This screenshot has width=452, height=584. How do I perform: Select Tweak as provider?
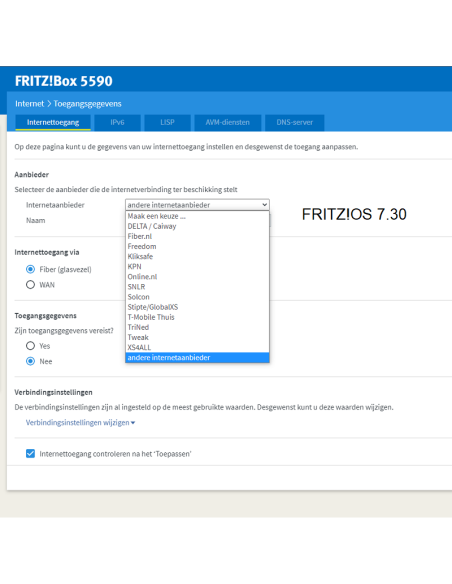[x=197, y=337]
